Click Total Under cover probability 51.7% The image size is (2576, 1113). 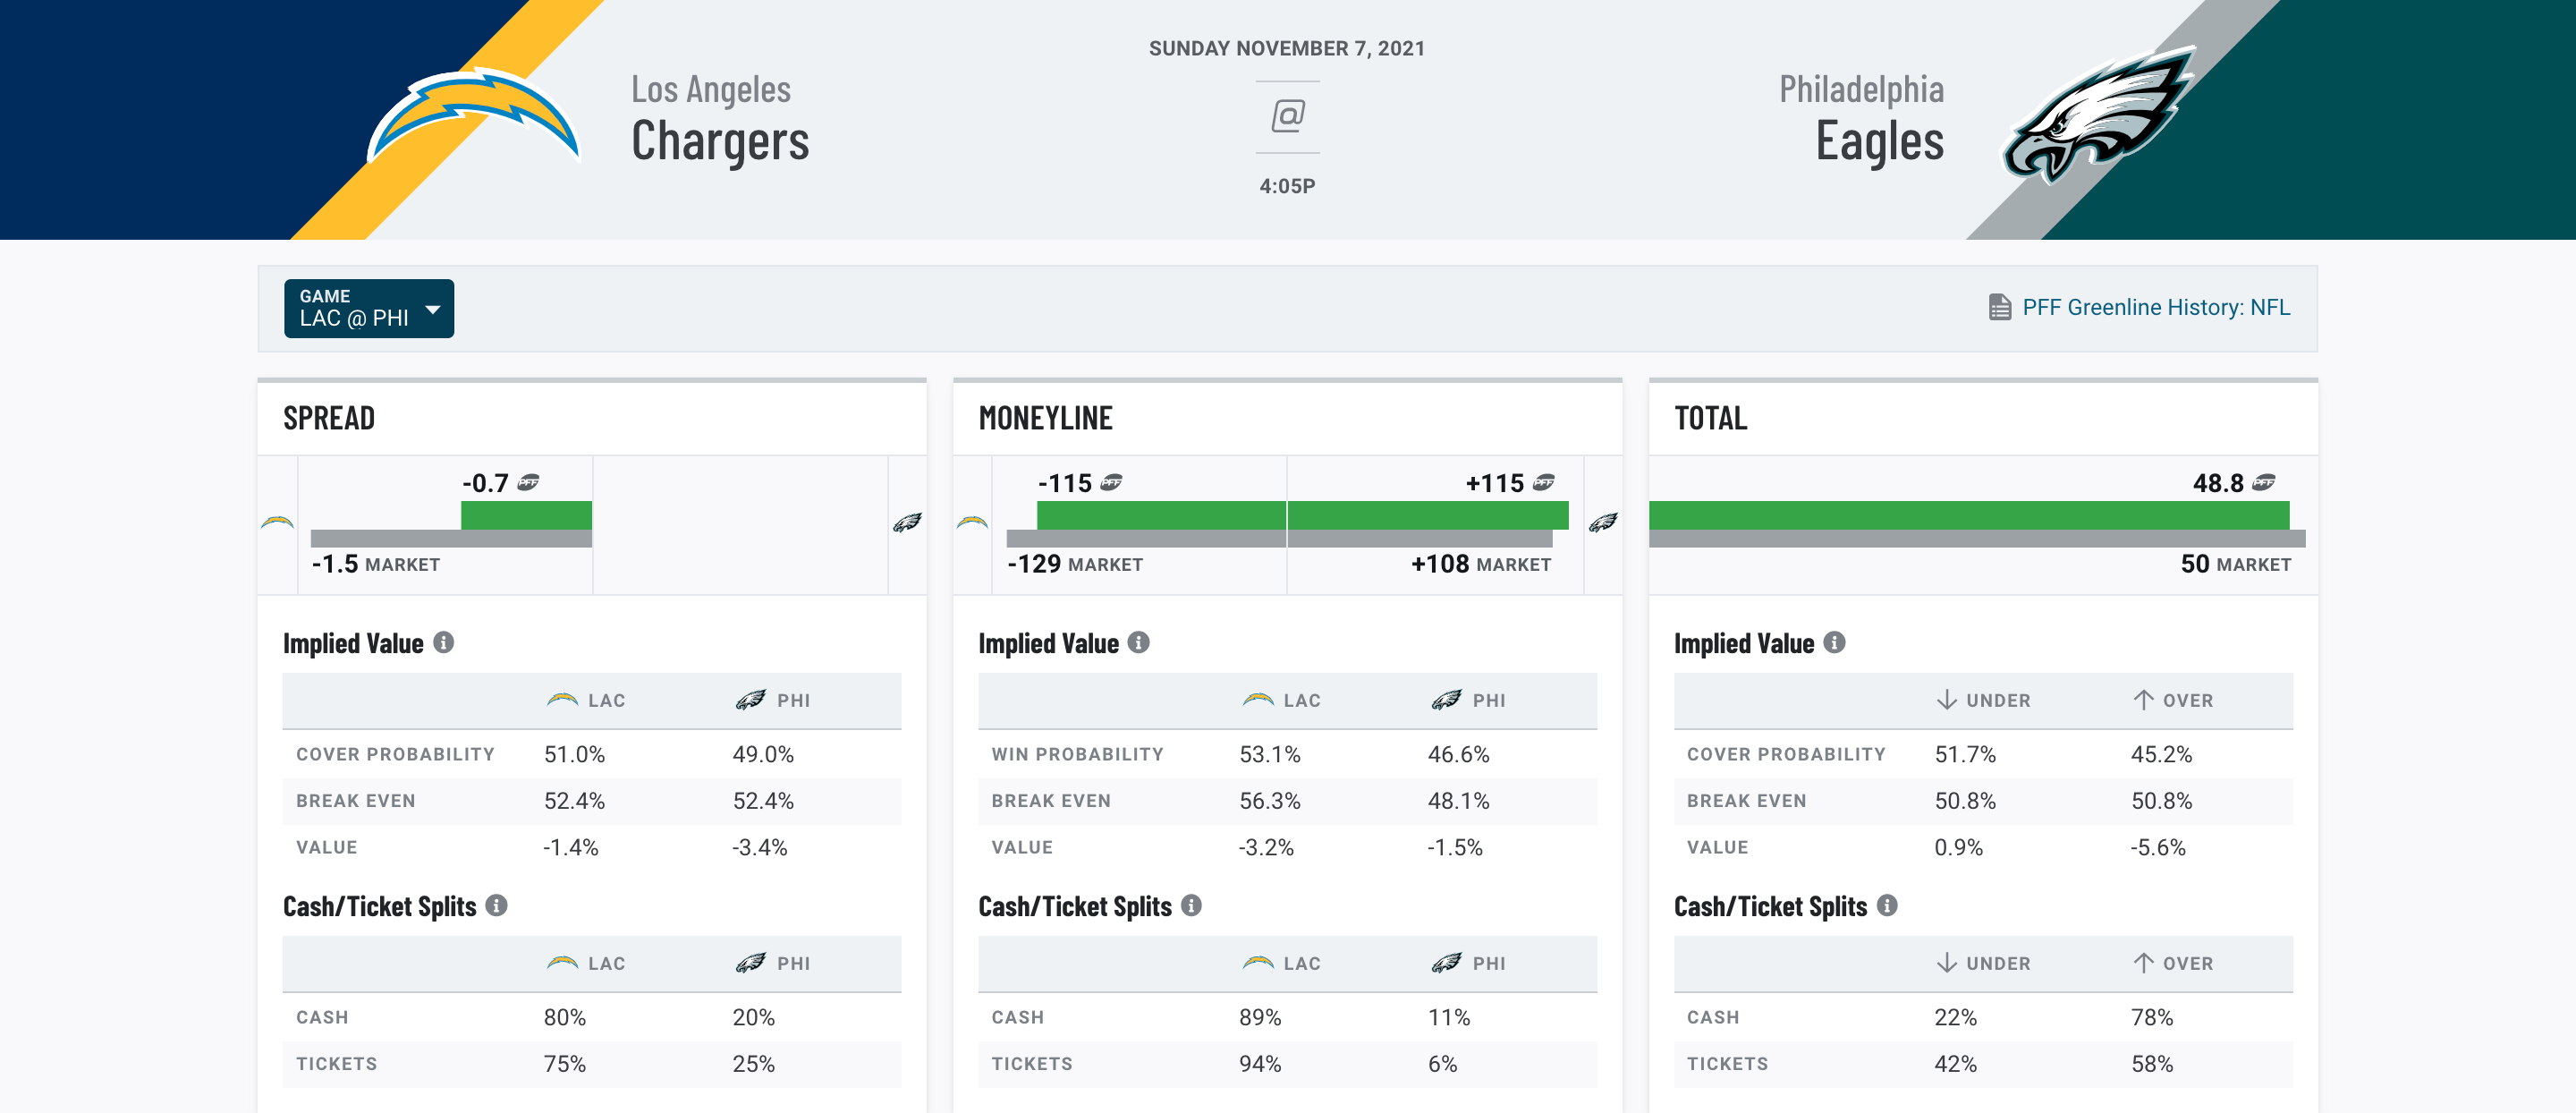tap(1965, 754)
